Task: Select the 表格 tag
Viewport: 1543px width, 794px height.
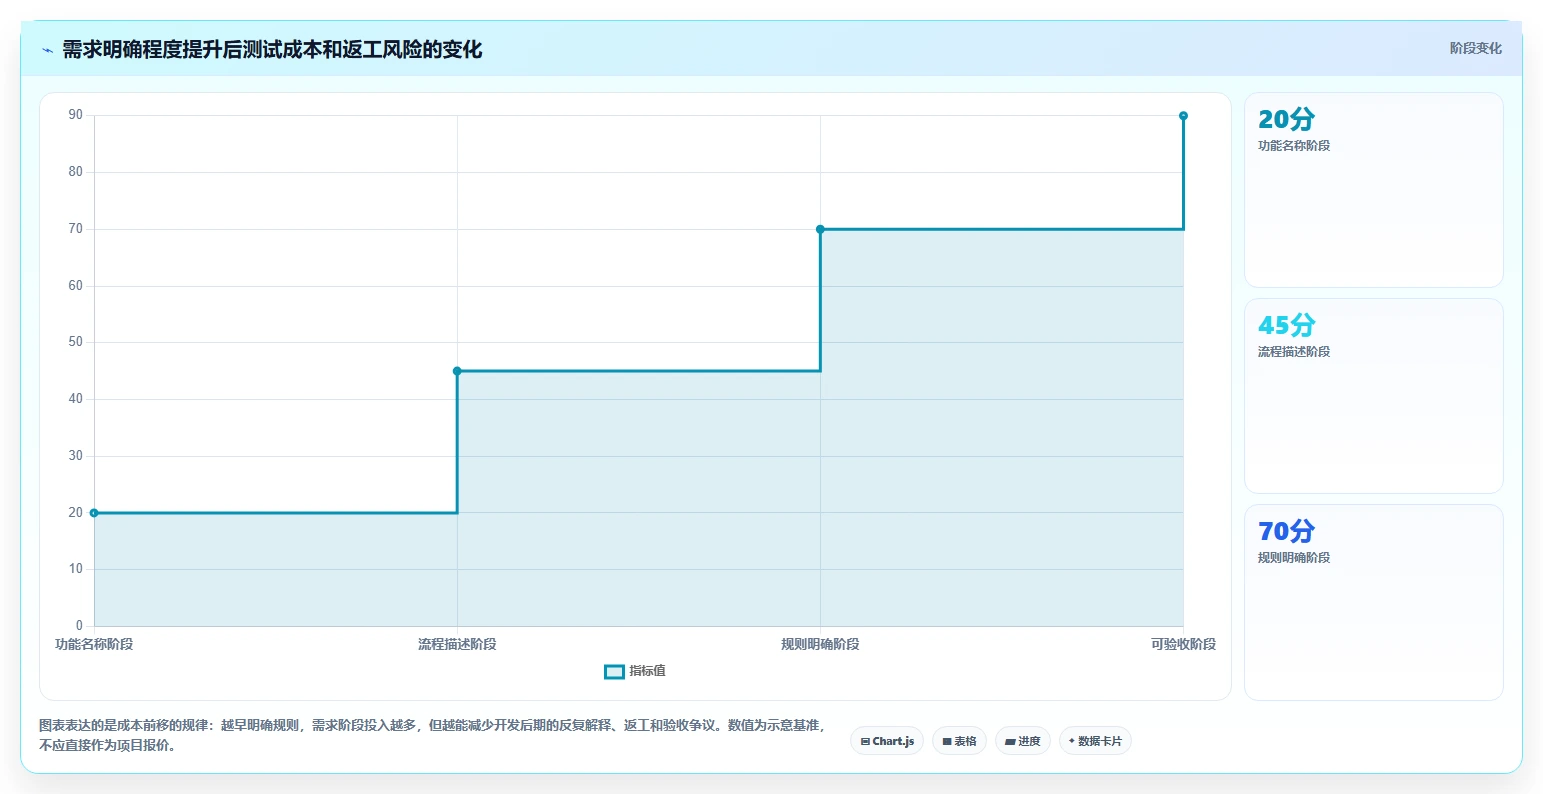Action: (x=959, y=741)
